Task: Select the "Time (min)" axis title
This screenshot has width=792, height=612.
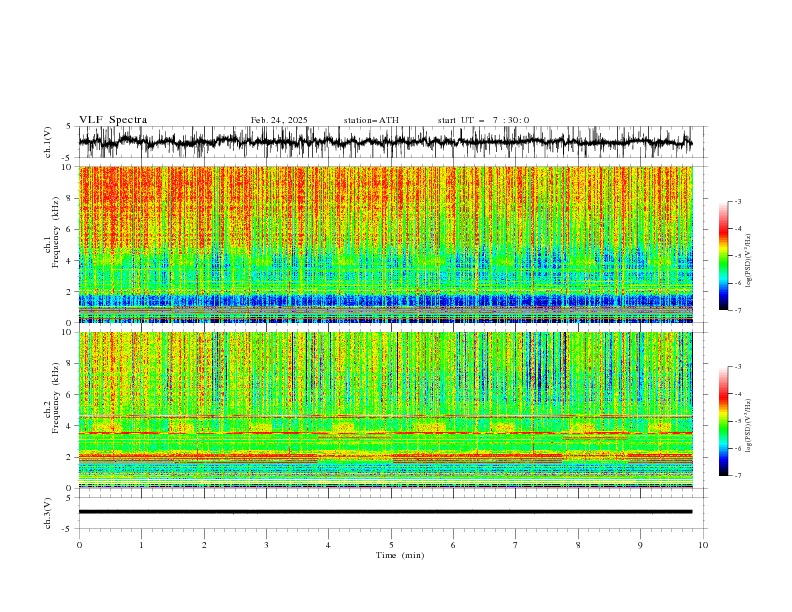Action: pyautogui.click(x=400, y=555)
